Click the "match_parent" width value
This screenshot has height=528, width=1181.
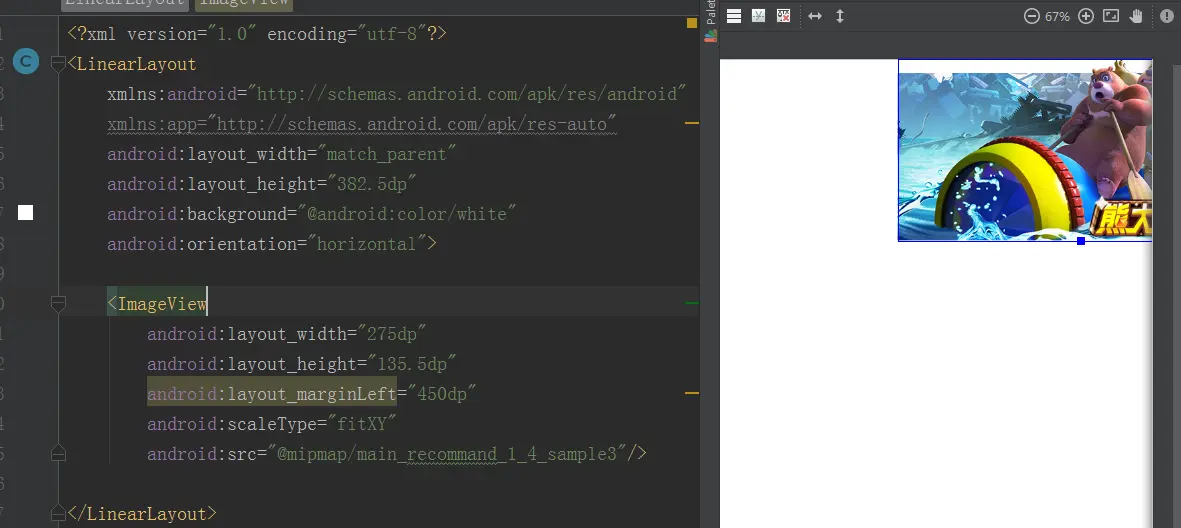click(387, 154)
